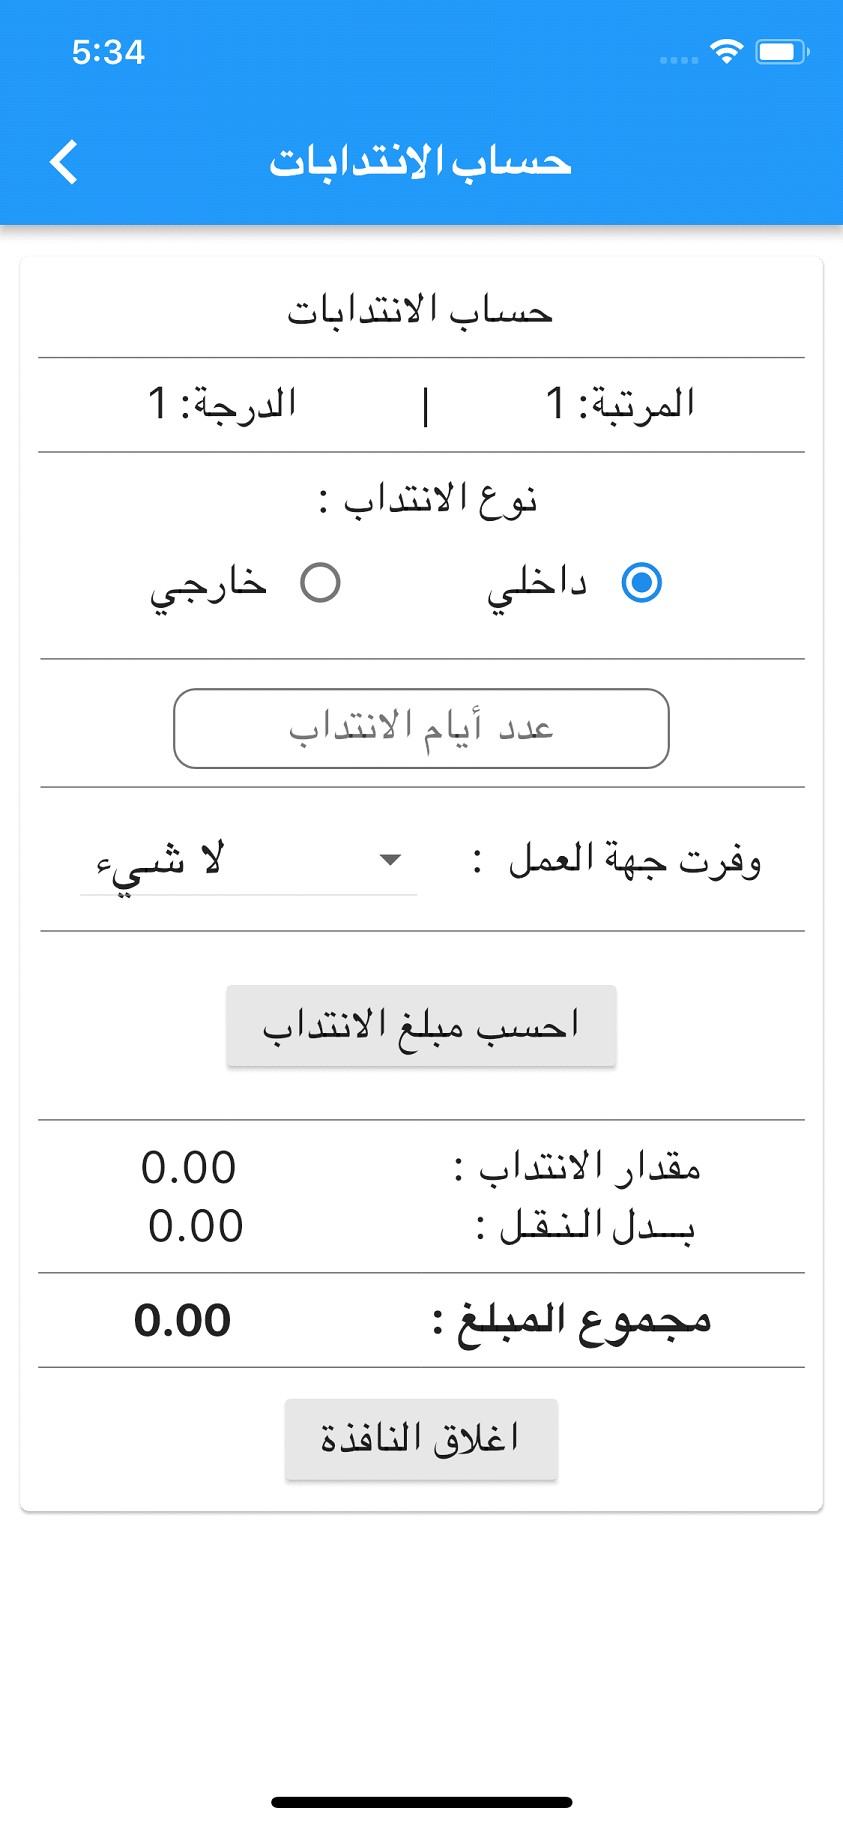Tap the المرتبة: 1 label
The image size is (843, 1826).
pyautogui.click(x=620, y=404)
